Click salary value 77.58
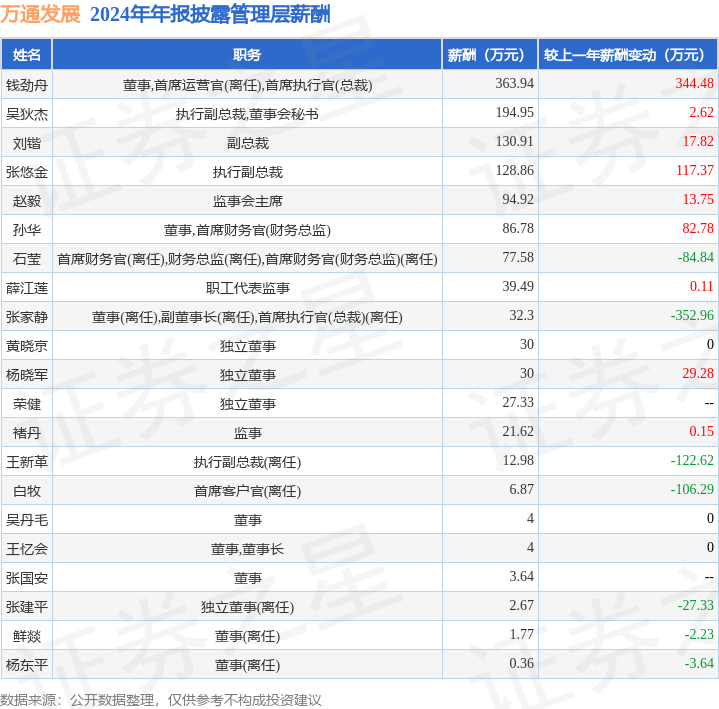Viewport: 719px width, 709px height. click(518, 257)
